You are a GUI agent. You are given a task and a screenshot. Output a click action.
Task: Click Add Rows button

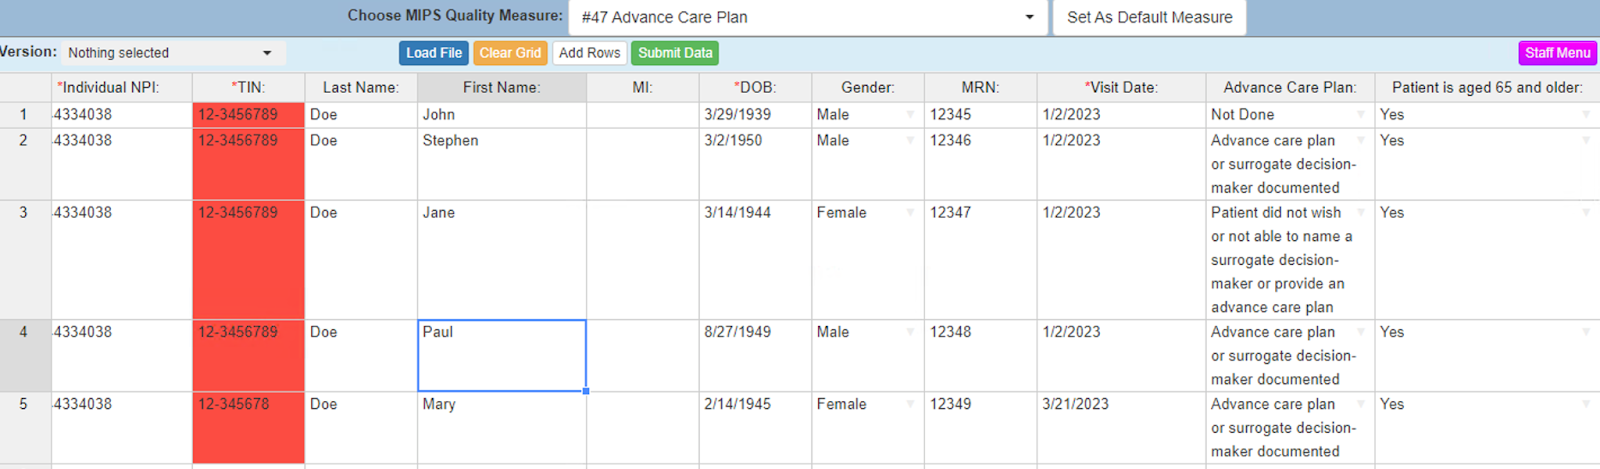point(589,53)
